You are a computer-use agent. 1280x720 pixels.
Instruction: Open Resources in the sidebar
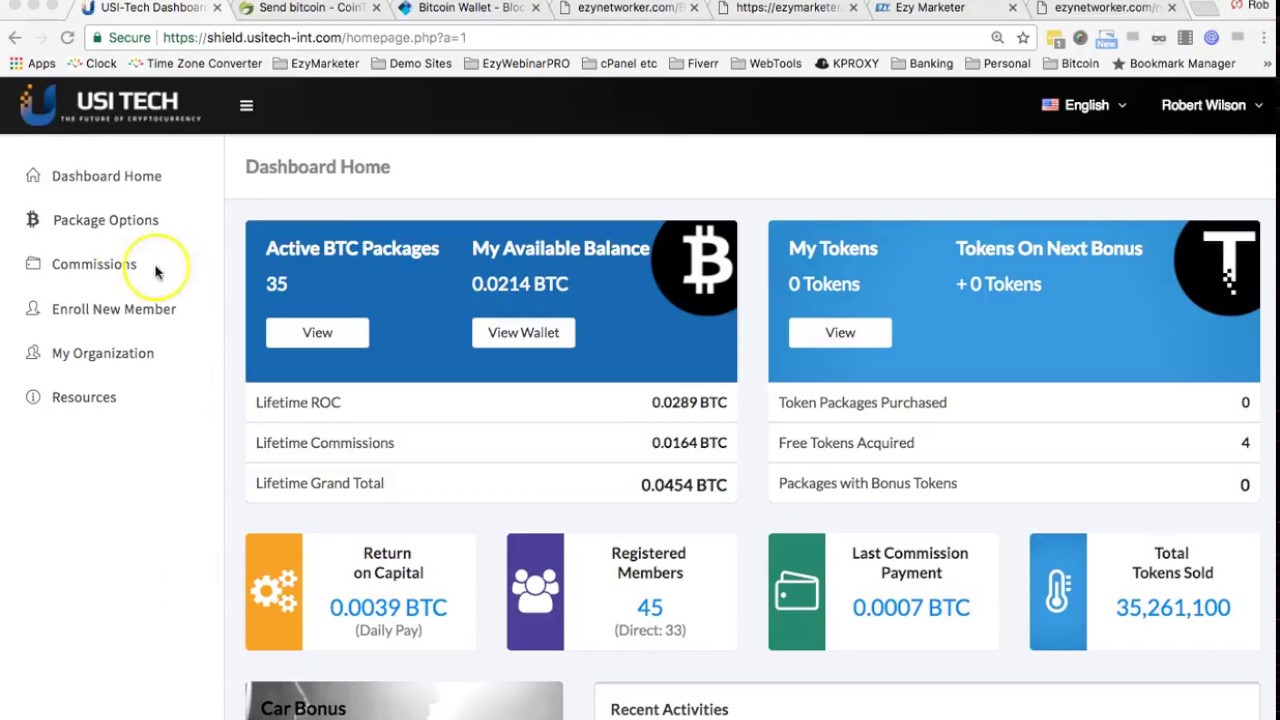pos(84,397)
